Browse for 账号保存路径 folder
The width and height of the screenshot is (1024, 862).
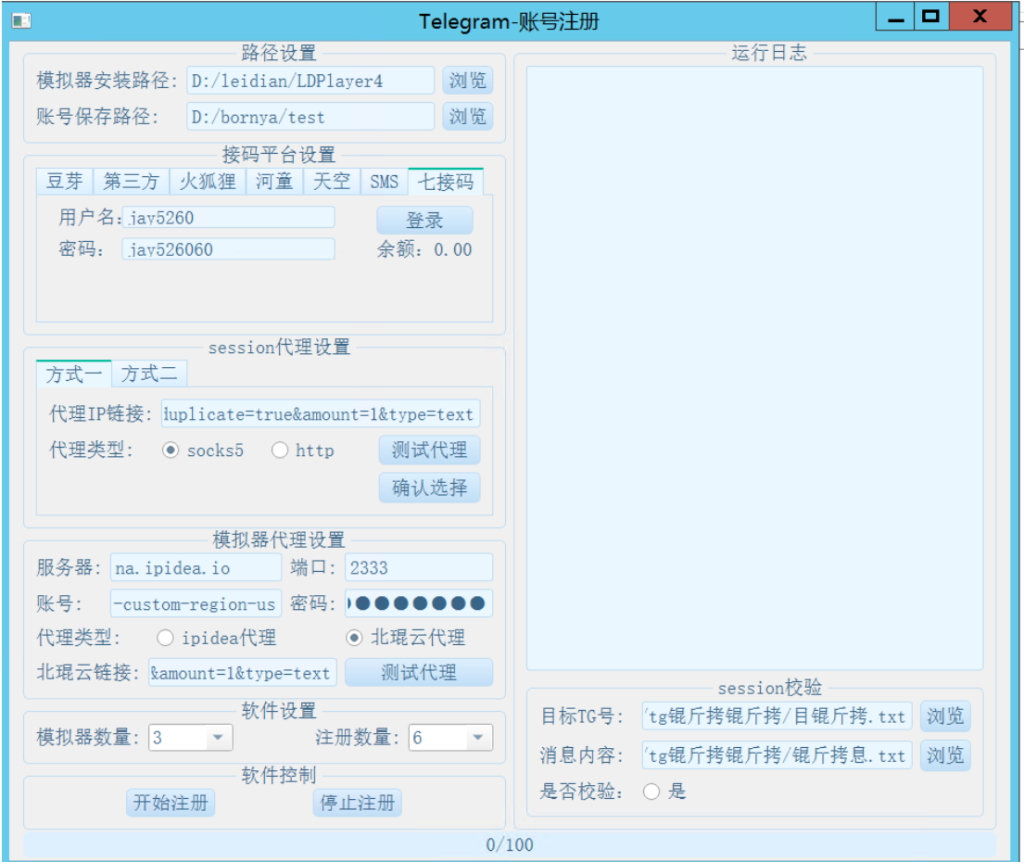468,117
